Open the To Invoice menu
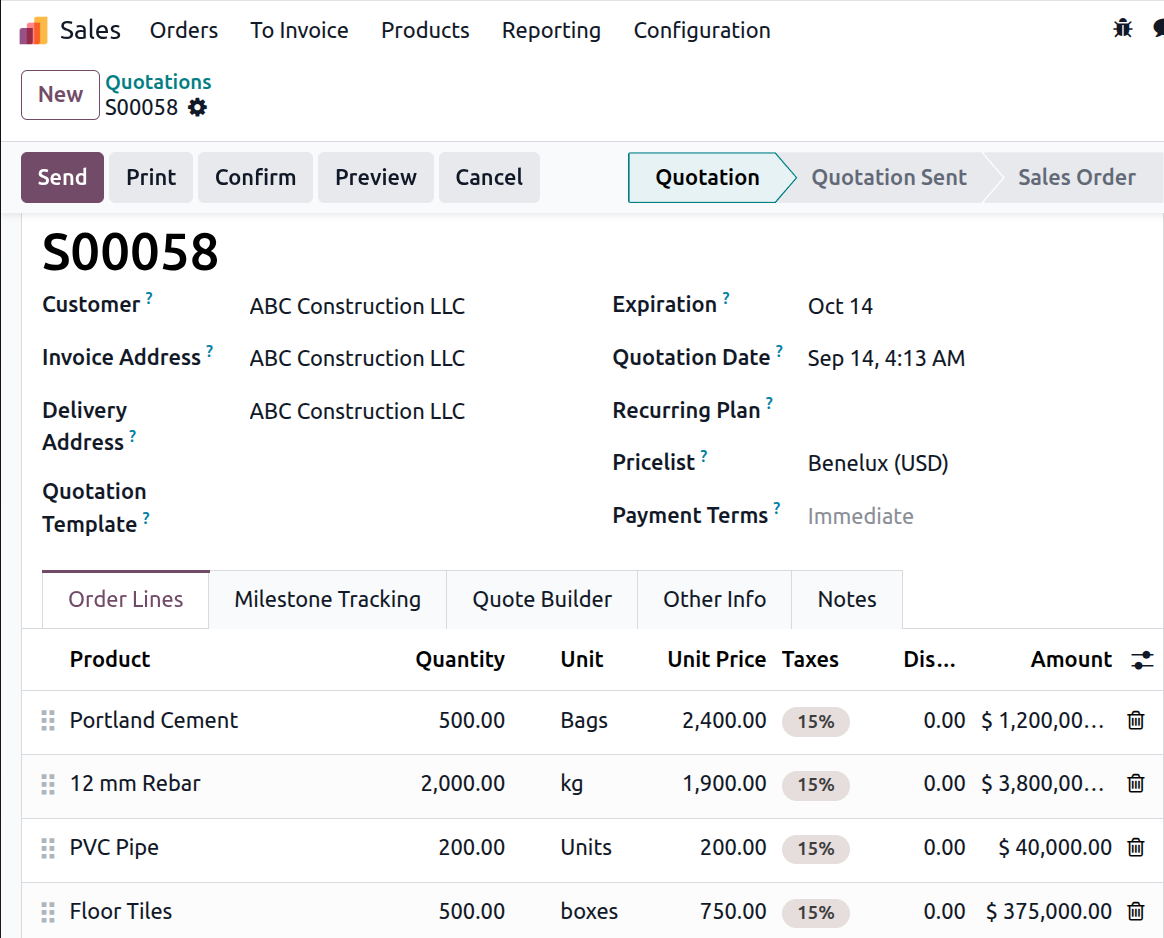 coord(299,30)
